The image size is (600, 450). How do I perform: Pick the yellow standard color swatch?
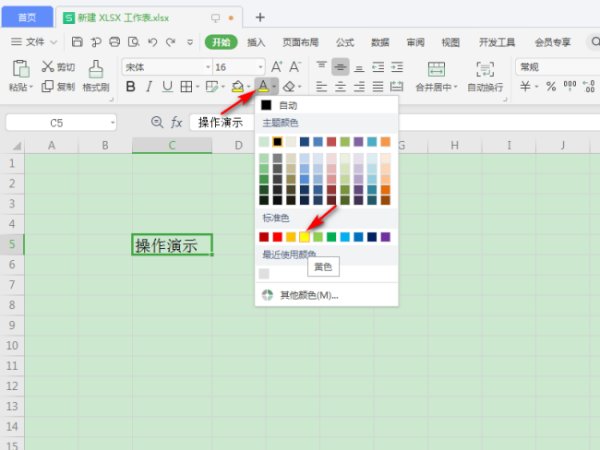click(x=304, y=237)
